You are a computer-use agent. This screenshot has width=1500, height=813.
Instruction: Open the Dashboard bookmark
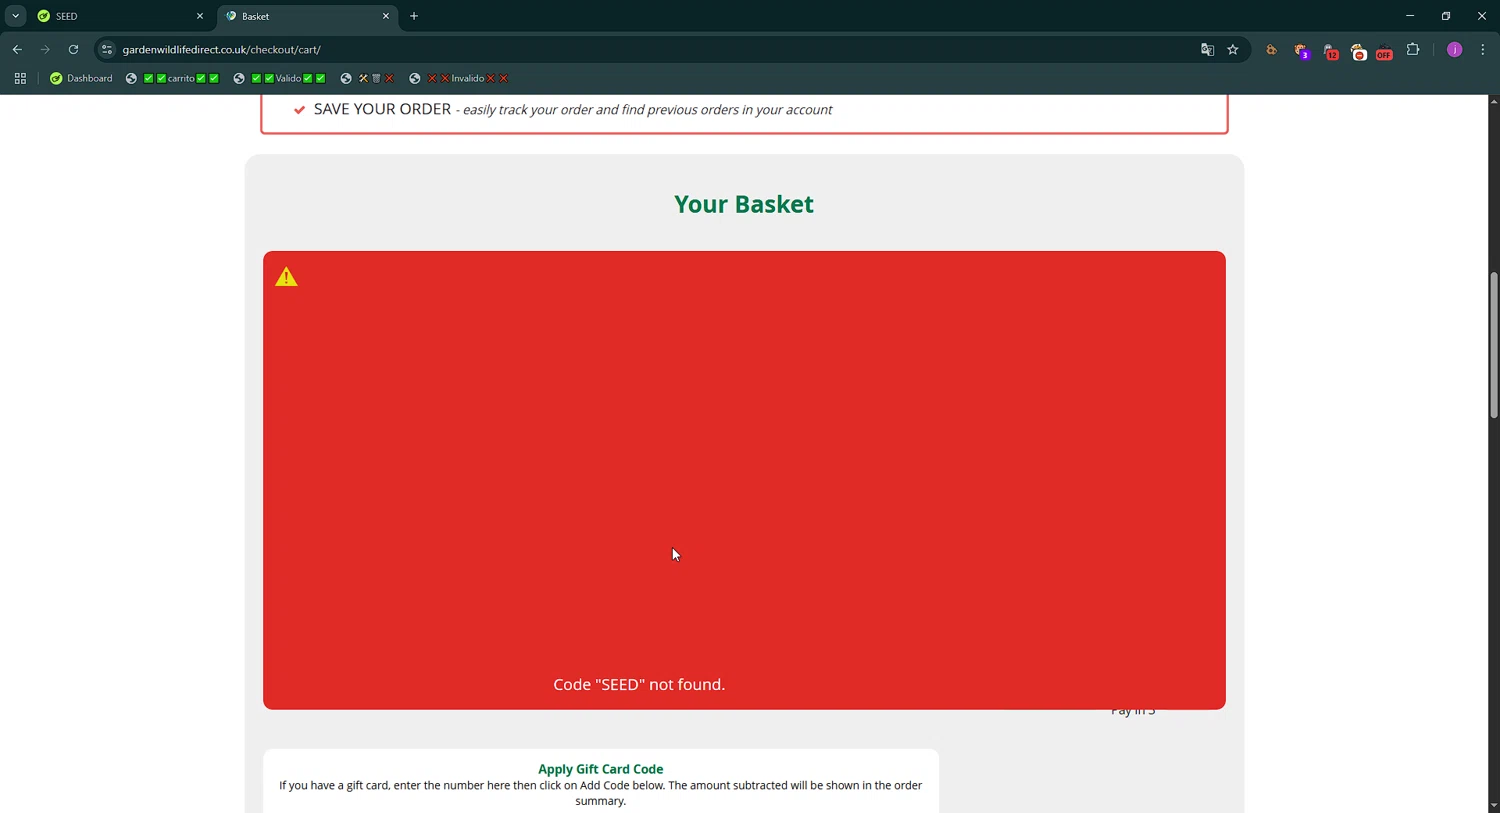point(81,78)
